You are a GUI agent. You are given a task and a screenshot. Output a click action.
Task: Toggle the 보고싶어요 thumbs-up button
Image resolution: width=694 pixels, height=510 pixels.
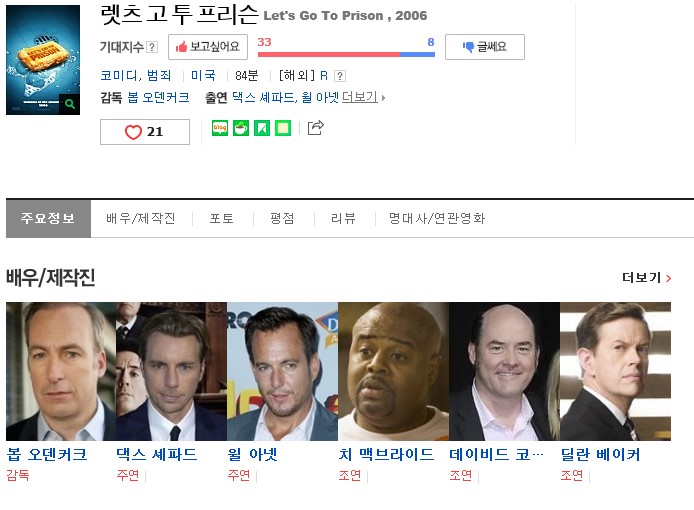(x=208, y=47)
